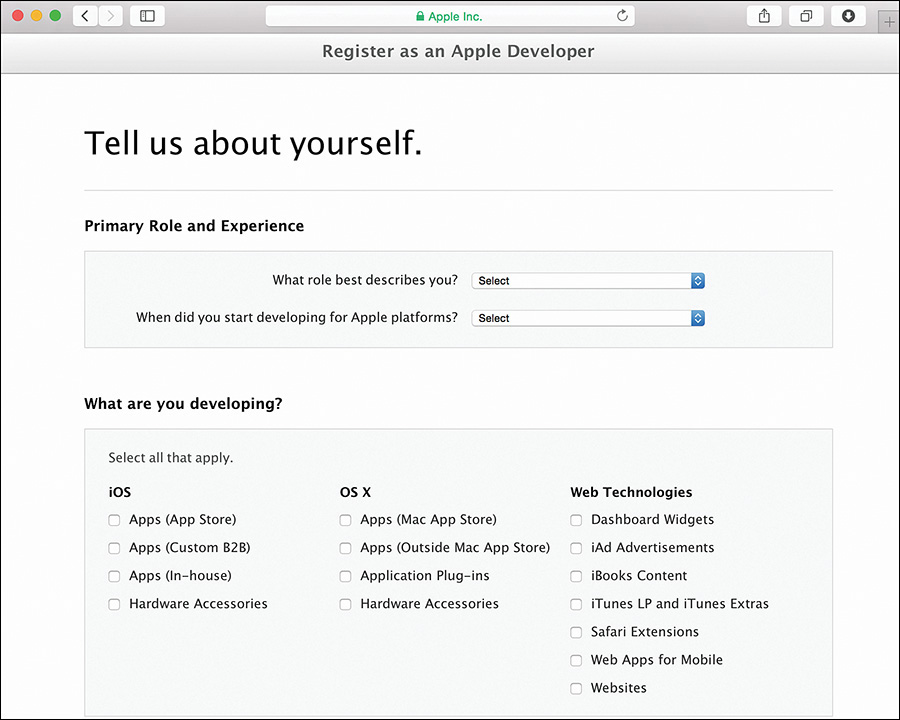Minimize the Safari window
The width and height of the screenshot is (900, 720).
[37, 16]
